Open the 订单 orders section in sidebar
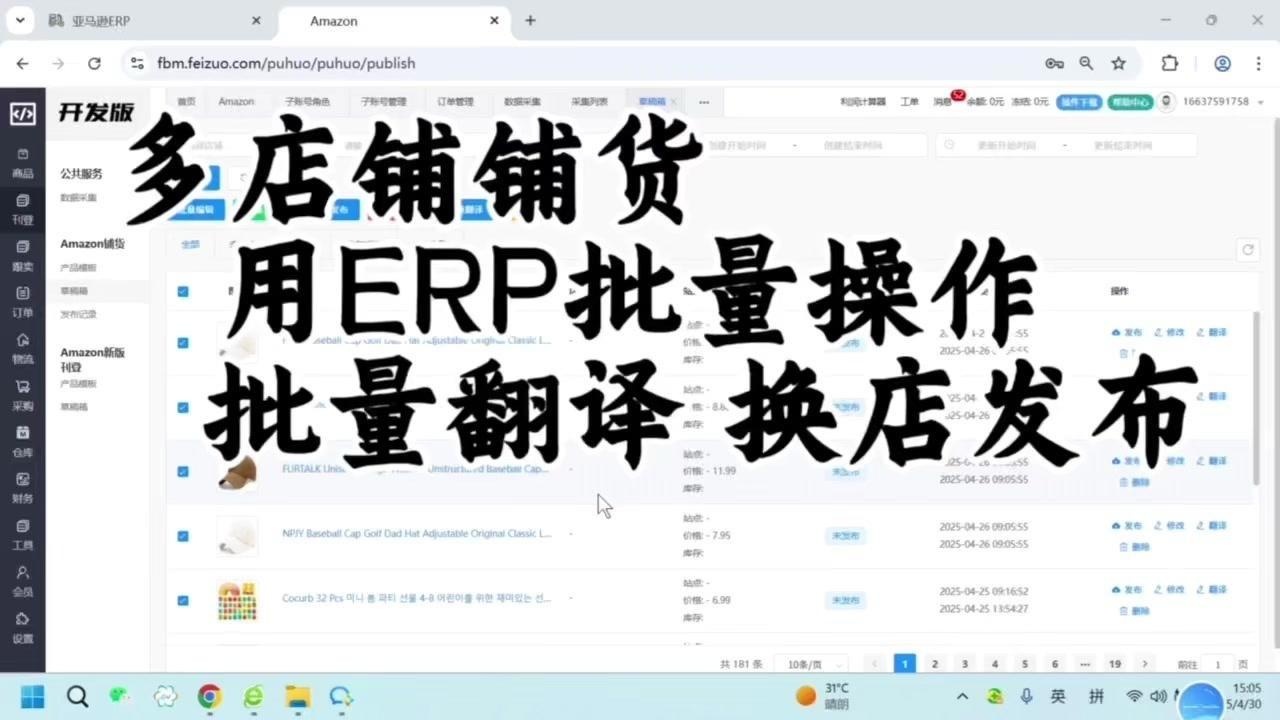Image resolution: width=1280 pixels, height=720 pixels. pos(22,302)
